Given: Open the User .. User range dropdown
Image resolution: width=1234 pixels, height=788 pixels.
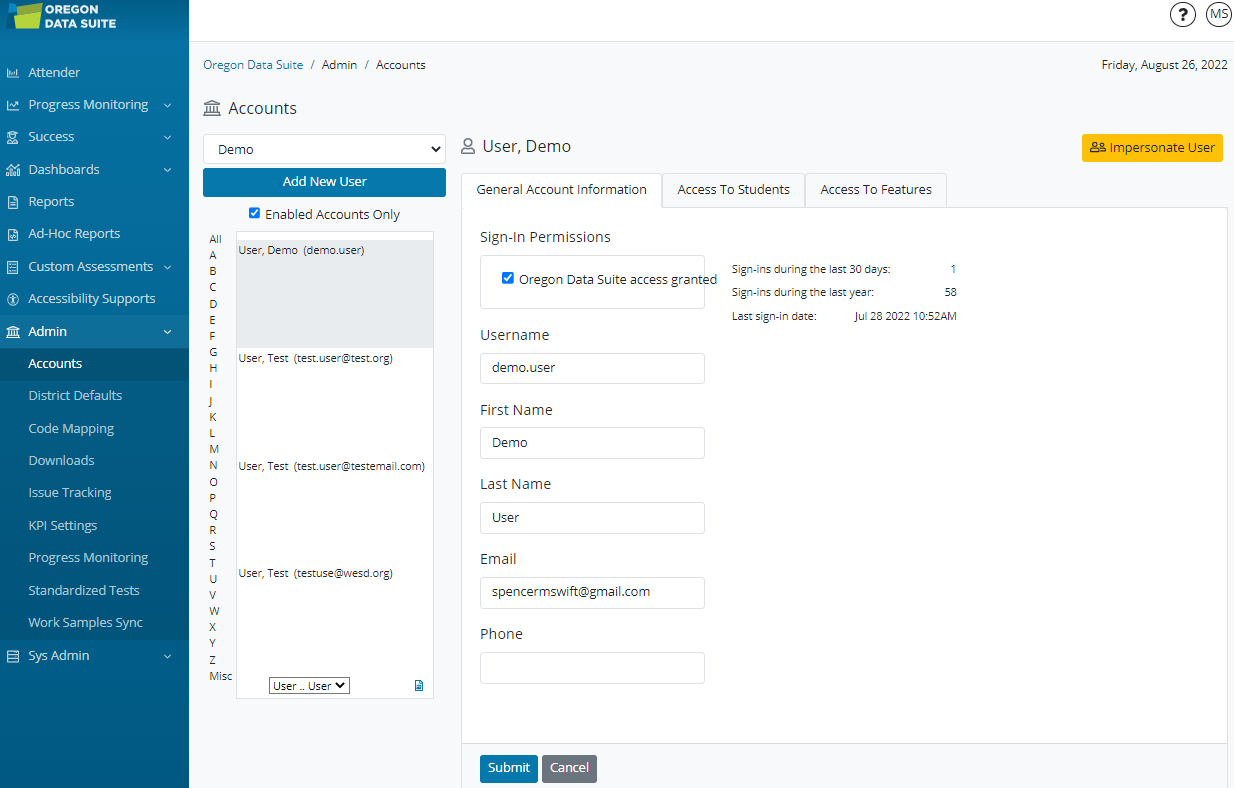Looking at the screenshot, I should click(x=309, y=686).
